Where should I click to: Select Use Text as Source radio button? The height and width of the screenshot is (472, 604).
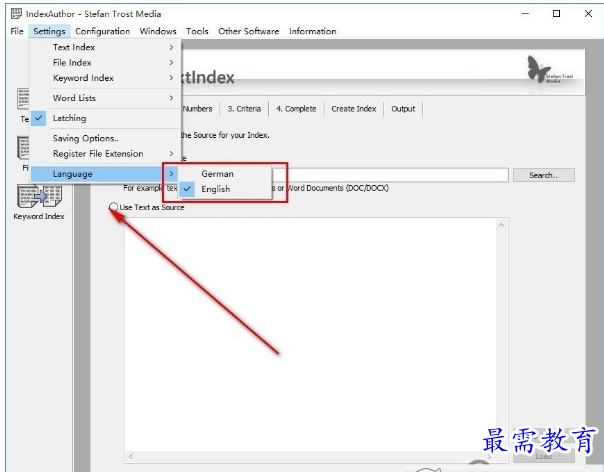pyautogui.click(x=113, y=207)
